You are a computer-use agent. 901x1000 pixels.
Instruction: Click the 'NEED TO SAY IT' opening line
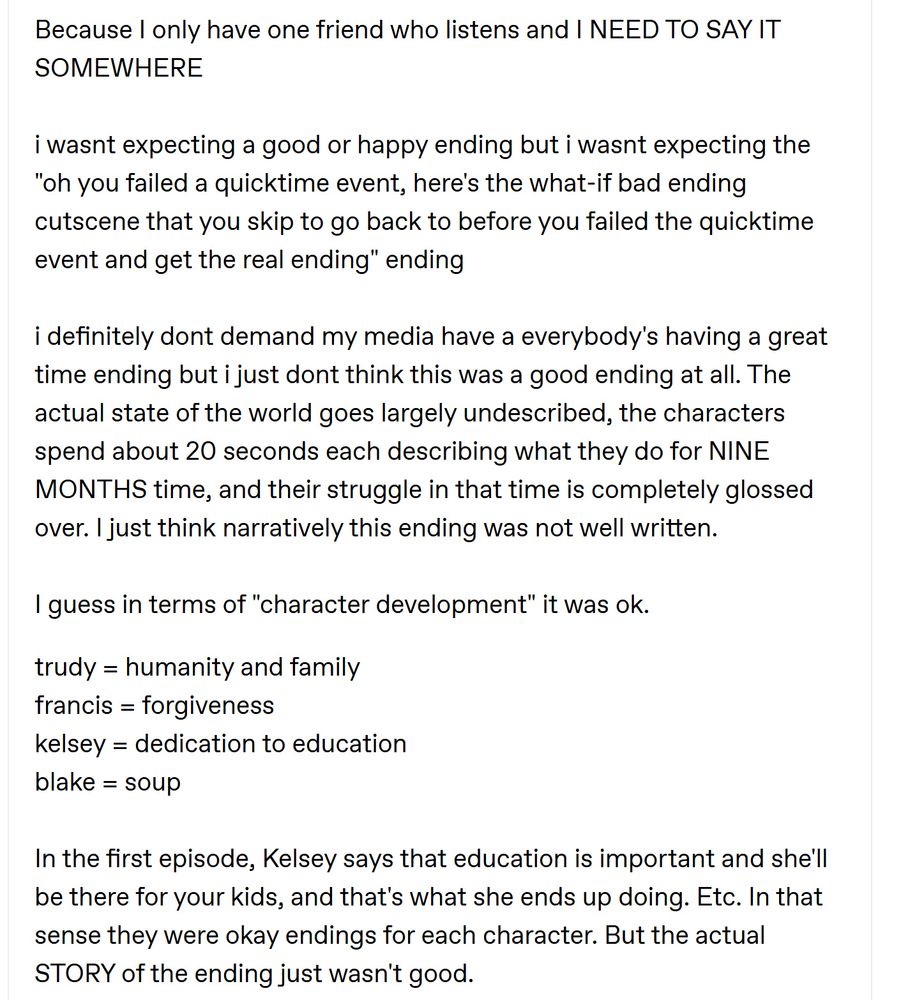(407, 30)
